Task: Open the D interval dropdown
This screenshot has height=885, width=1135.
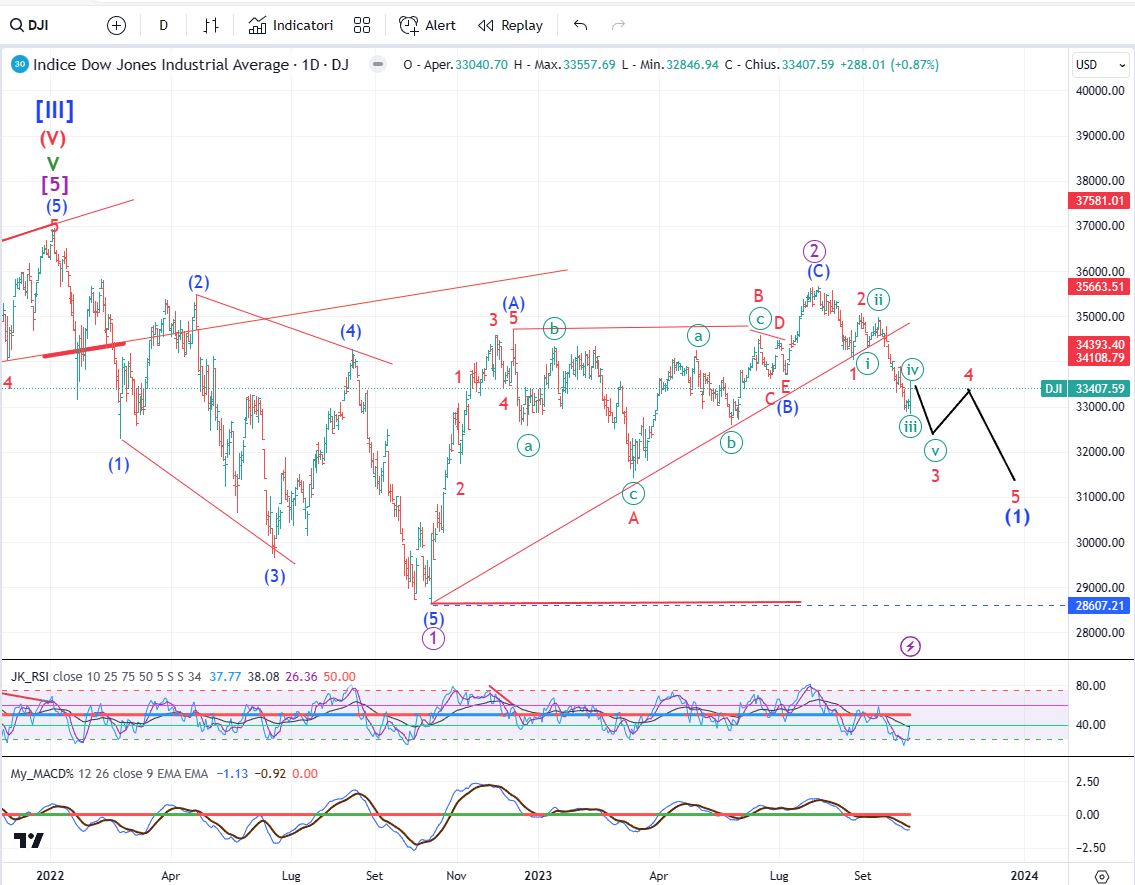Action: click(164, 25)
